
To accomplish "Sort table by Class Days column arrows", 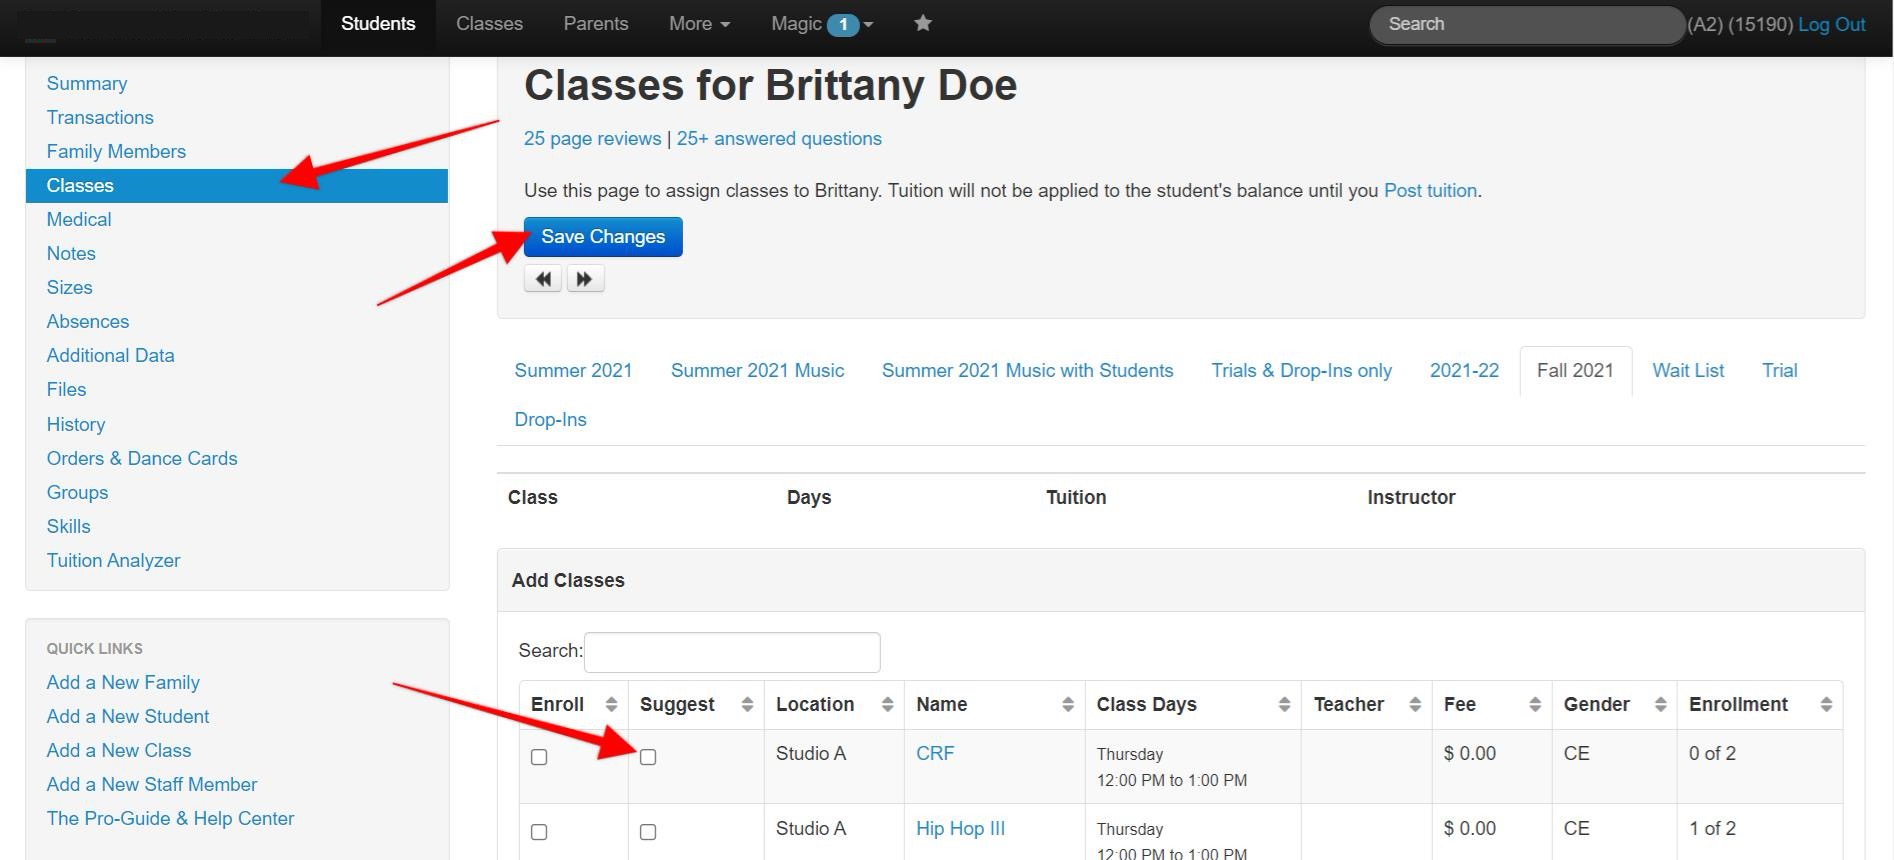I will (1284, 705).
